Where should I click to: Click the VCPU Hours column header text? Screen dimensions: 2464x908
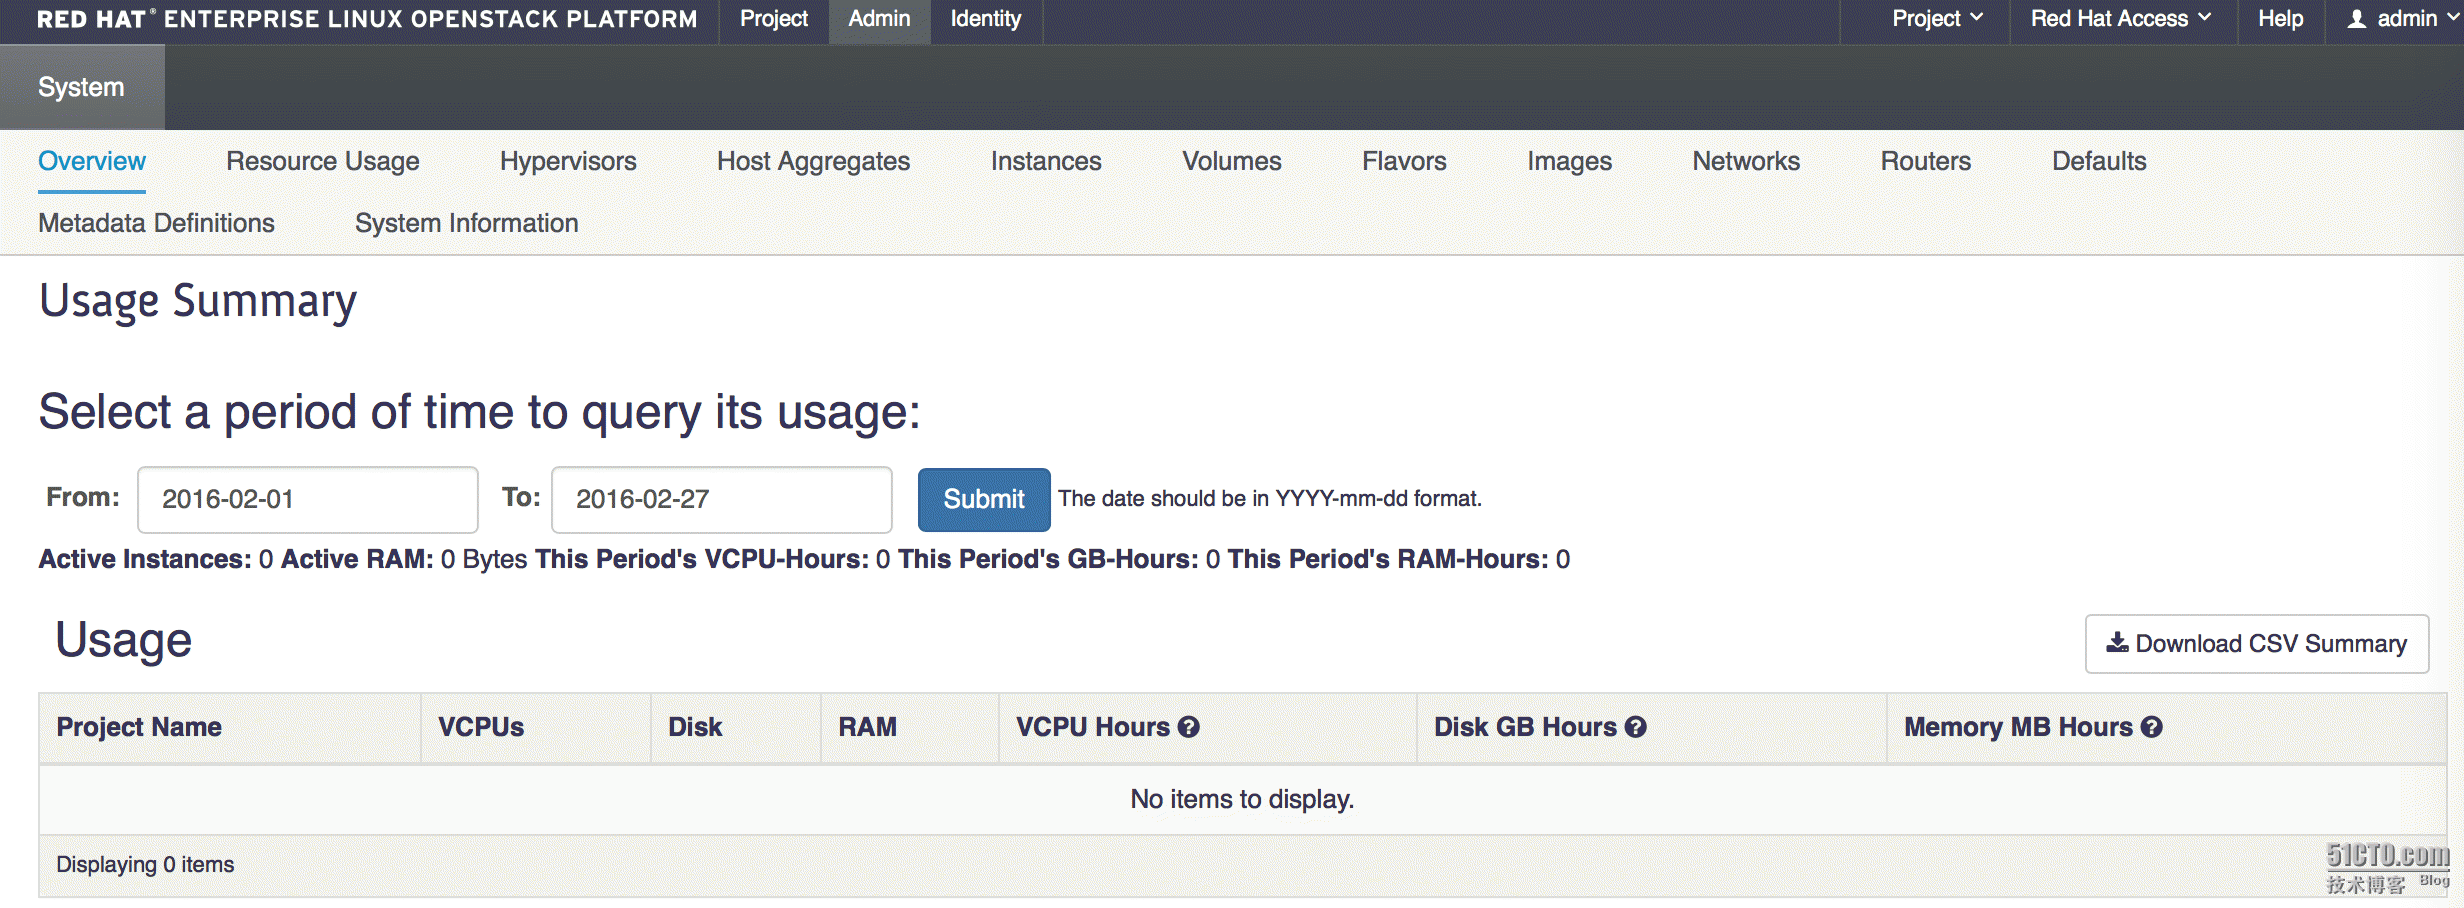pos(1093,727)
